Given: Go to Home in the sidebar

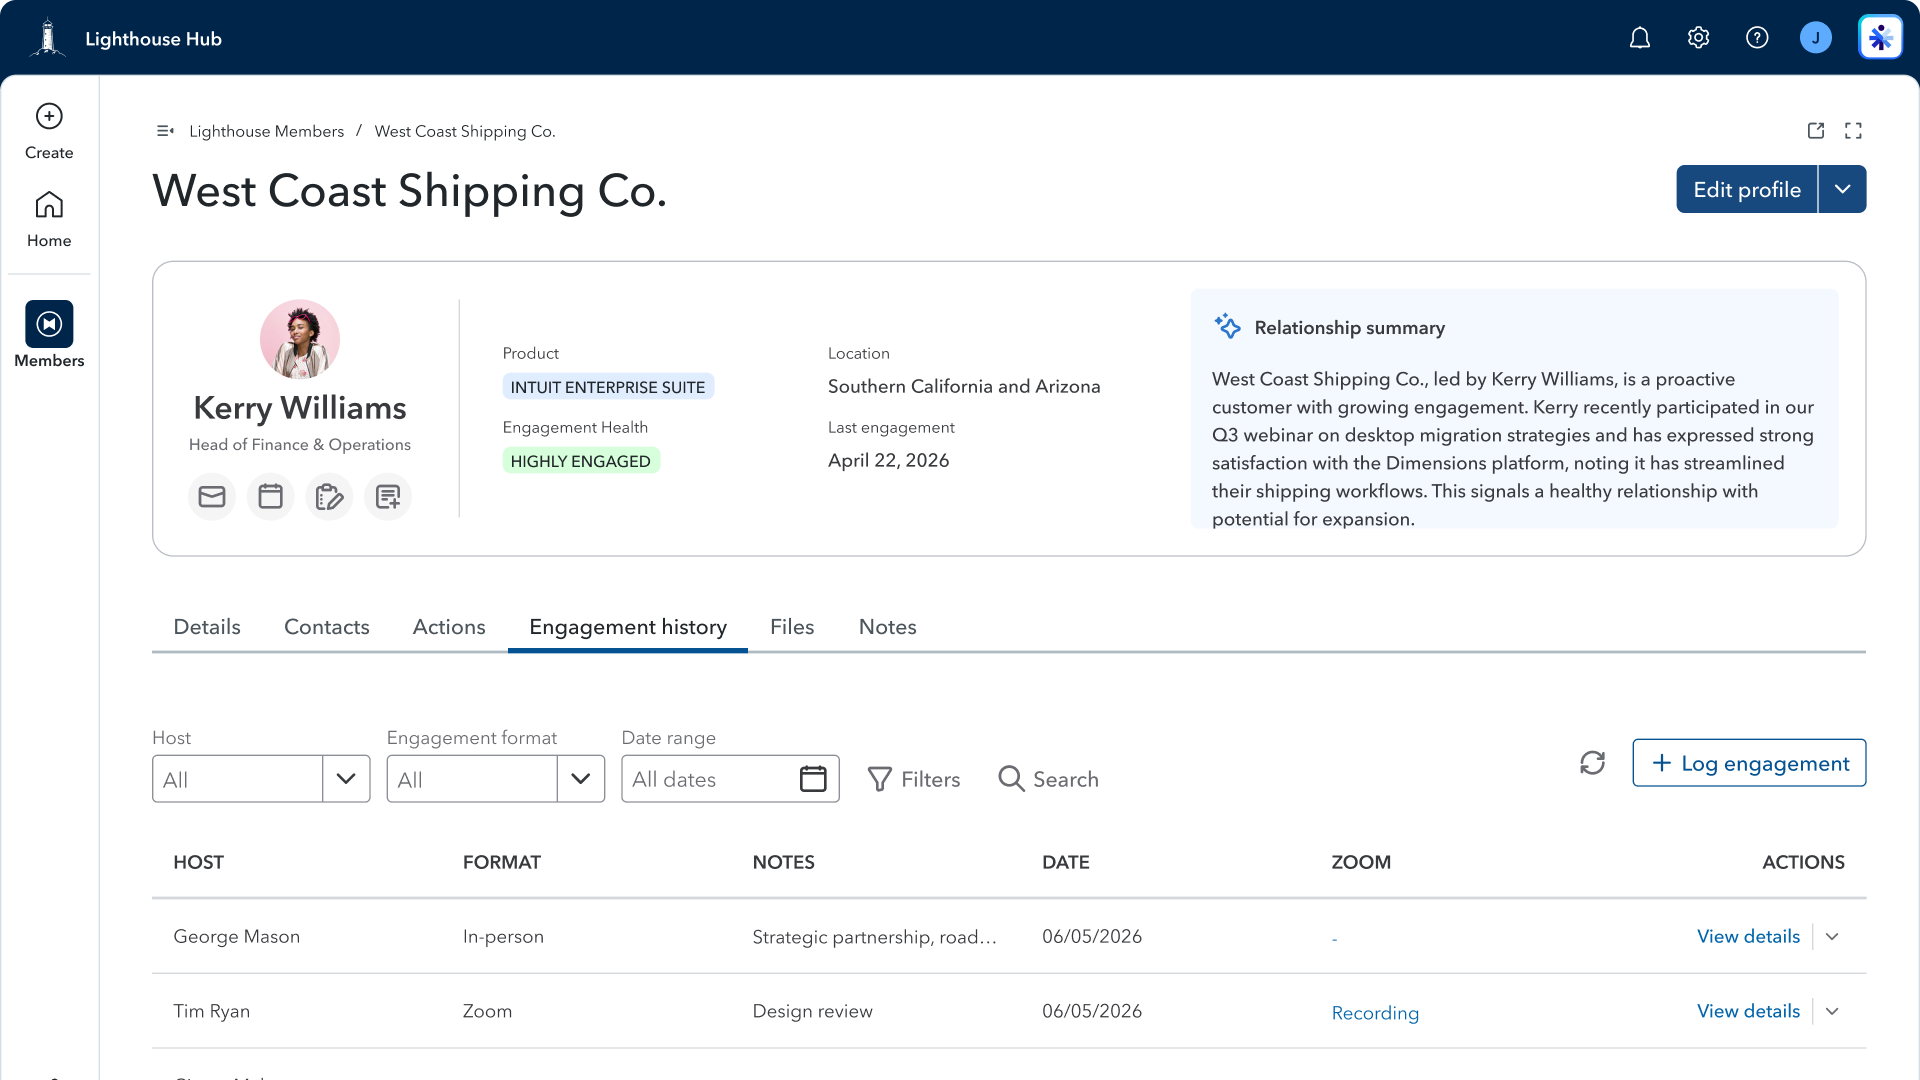Looking at the screenshot, I should pos(49,220).
